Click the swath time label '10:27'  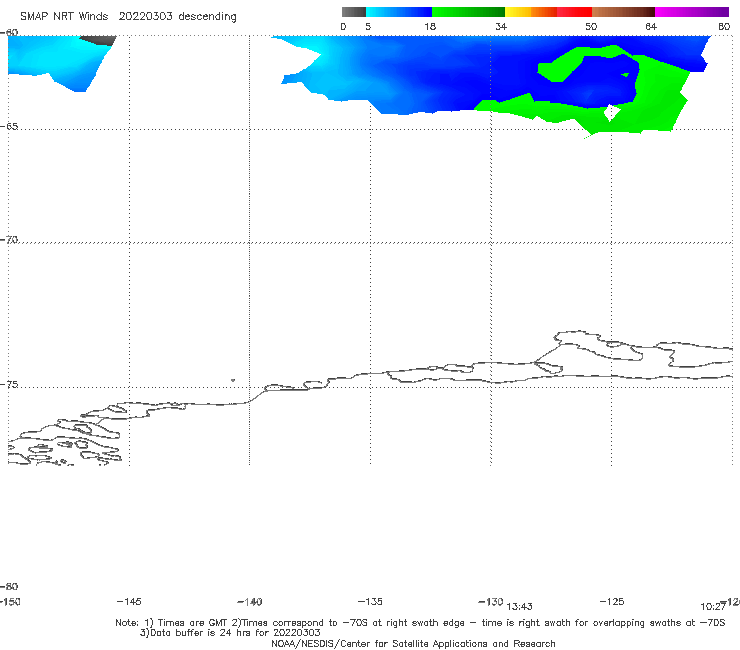tap(713, 607)
